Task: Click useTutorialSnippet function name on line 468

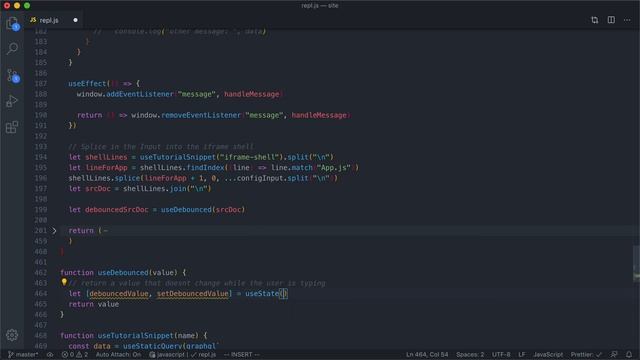Action: tap(136, 336)
